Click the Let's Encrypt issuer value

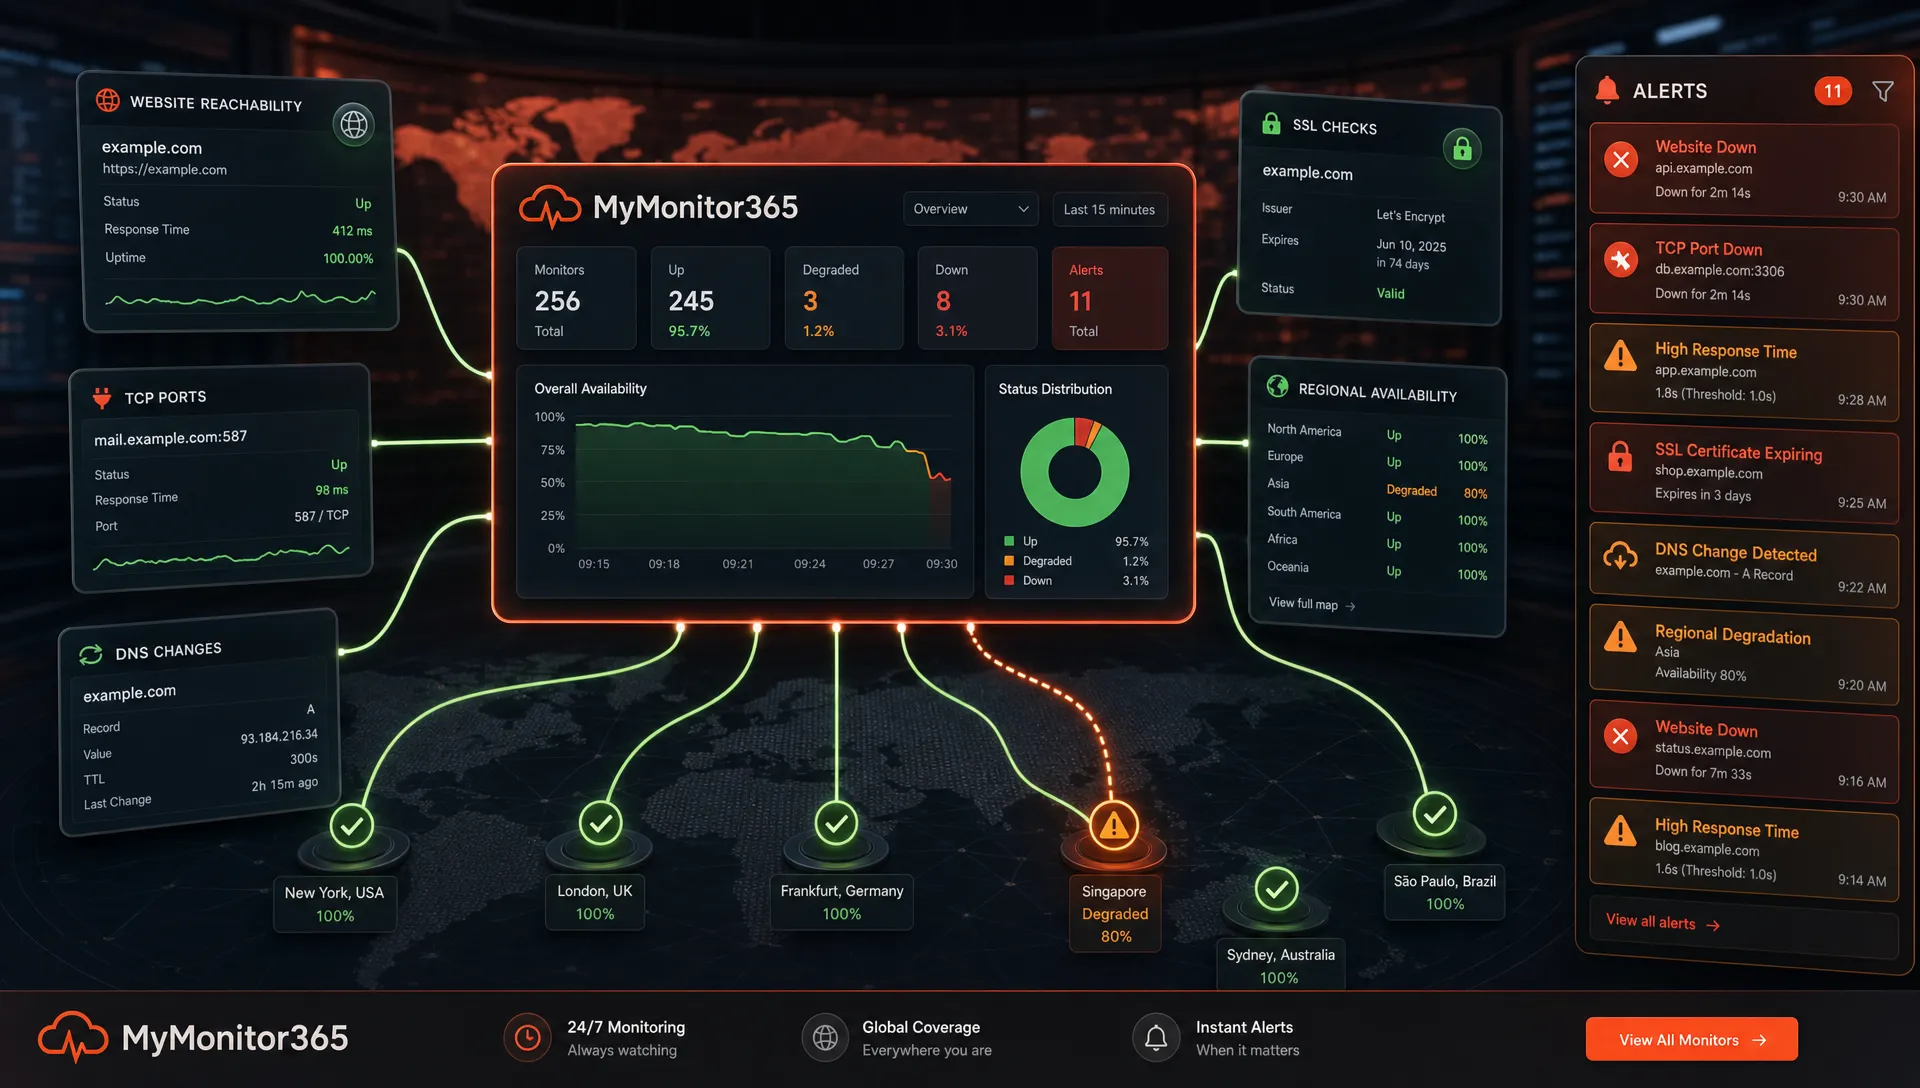point(1410,216)
